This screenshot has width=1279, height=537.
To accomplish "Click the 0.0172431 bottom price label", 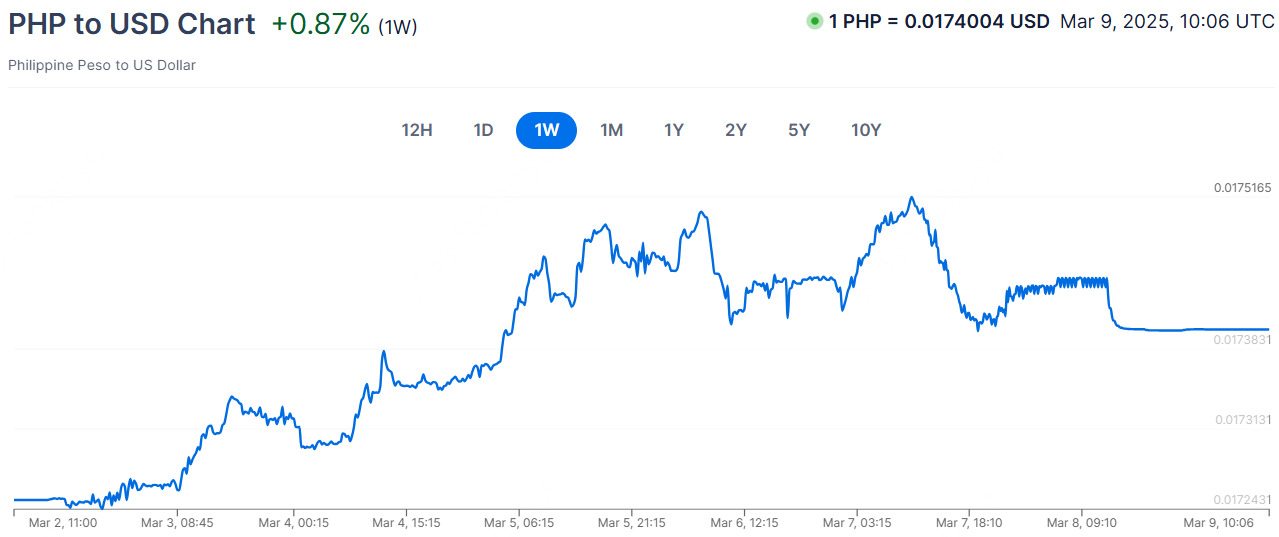I will point(1242,499).
